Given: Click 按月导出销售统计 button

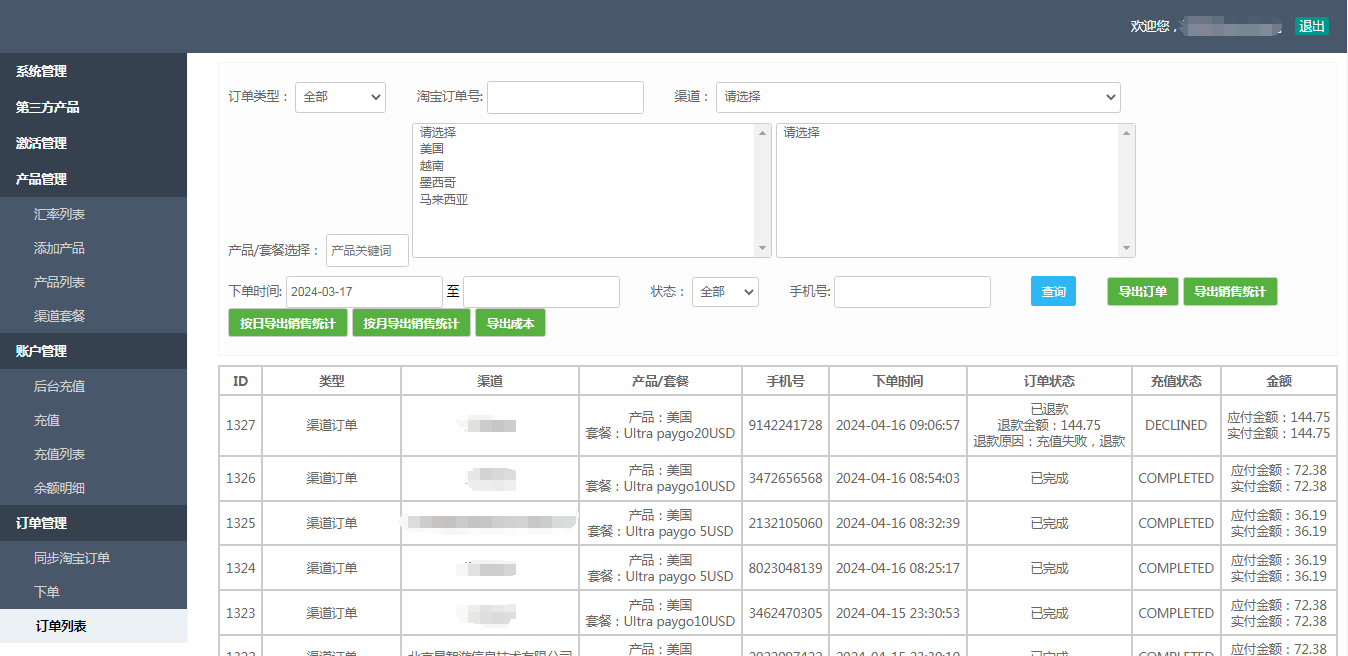Looking at the screenshot, I should 411,324.
